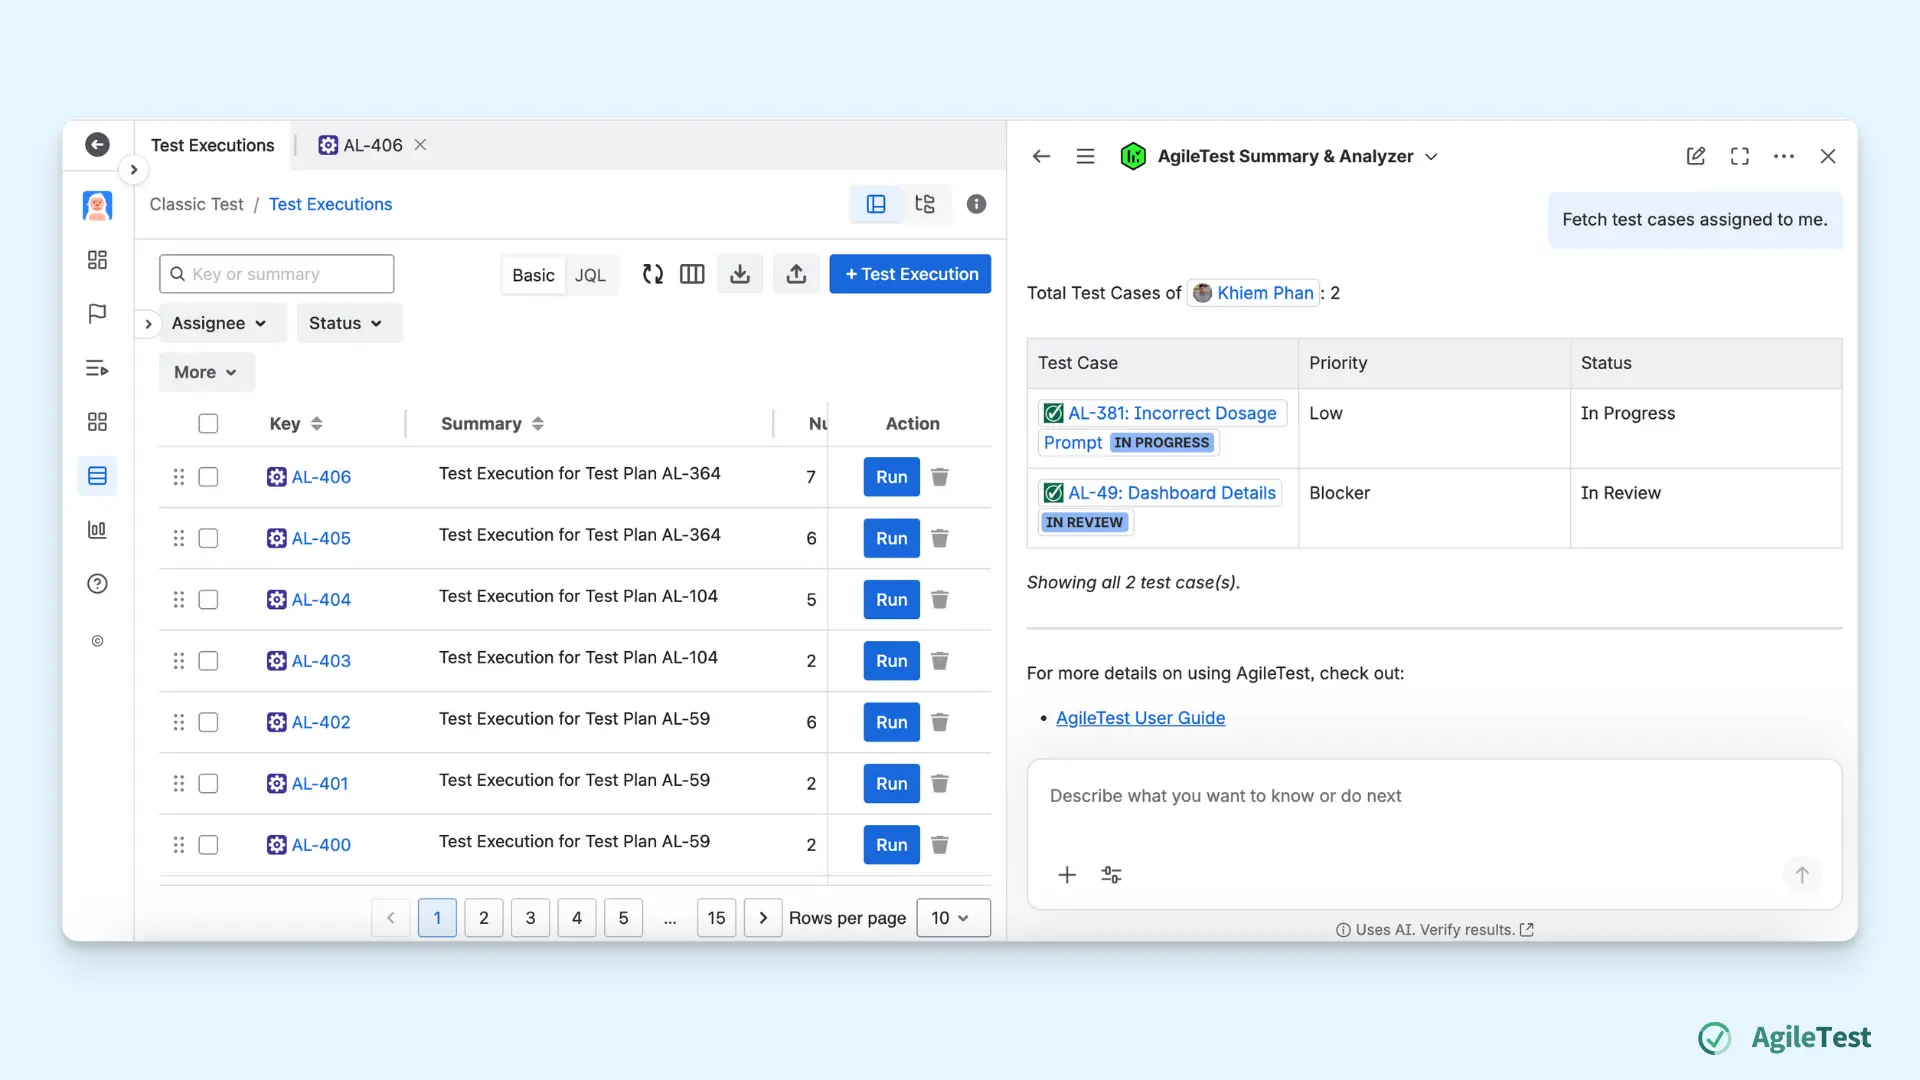Expand the analyzer panel to fullscreen
The image size is (1920, 1080).
(x=1740, y=156)
